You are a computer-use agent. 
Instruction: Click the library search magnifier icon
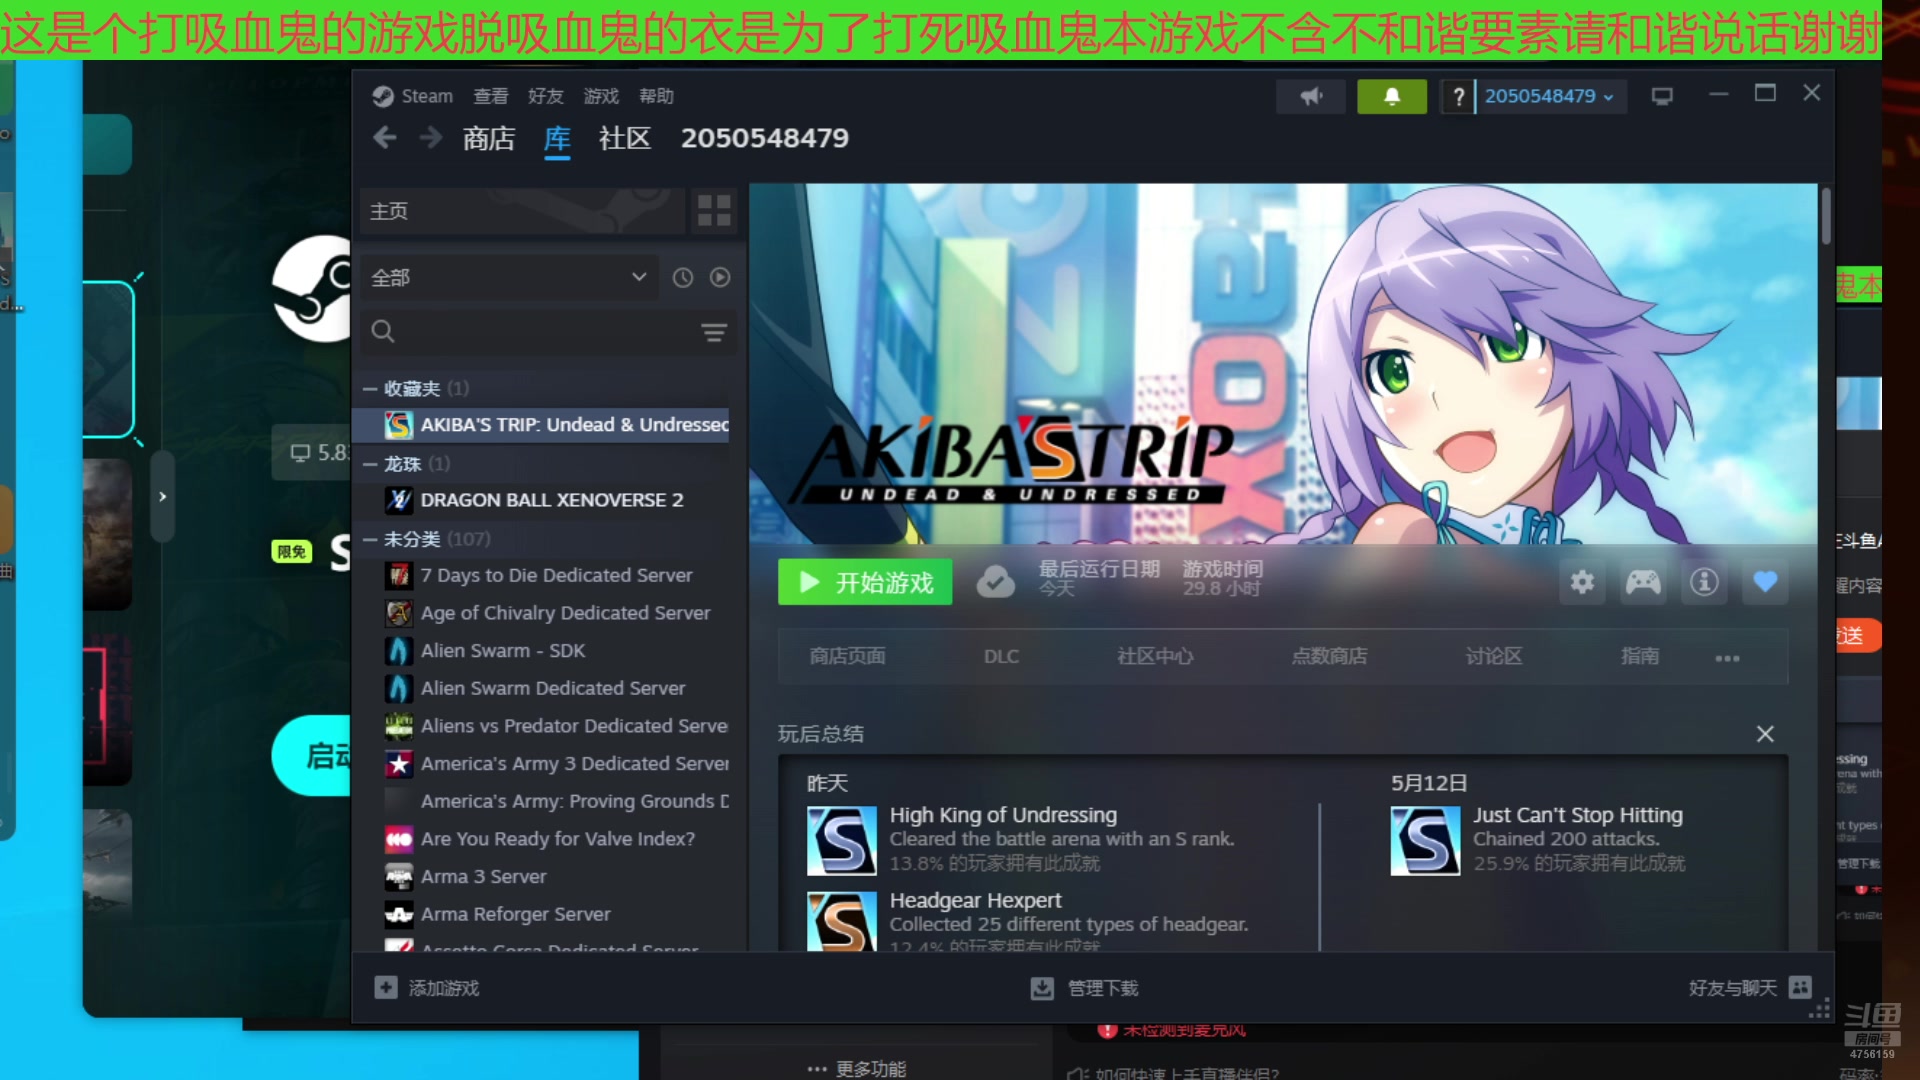coord(383,331)
